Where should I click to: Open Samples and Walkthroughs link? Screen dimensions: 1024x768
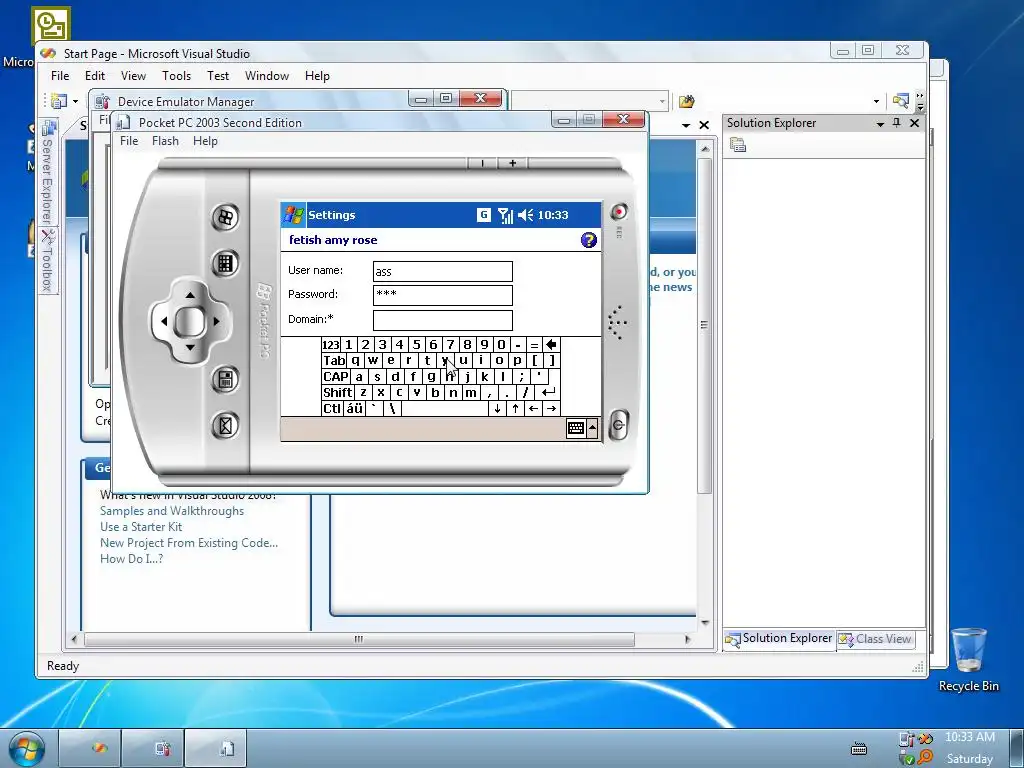[172, 511]
